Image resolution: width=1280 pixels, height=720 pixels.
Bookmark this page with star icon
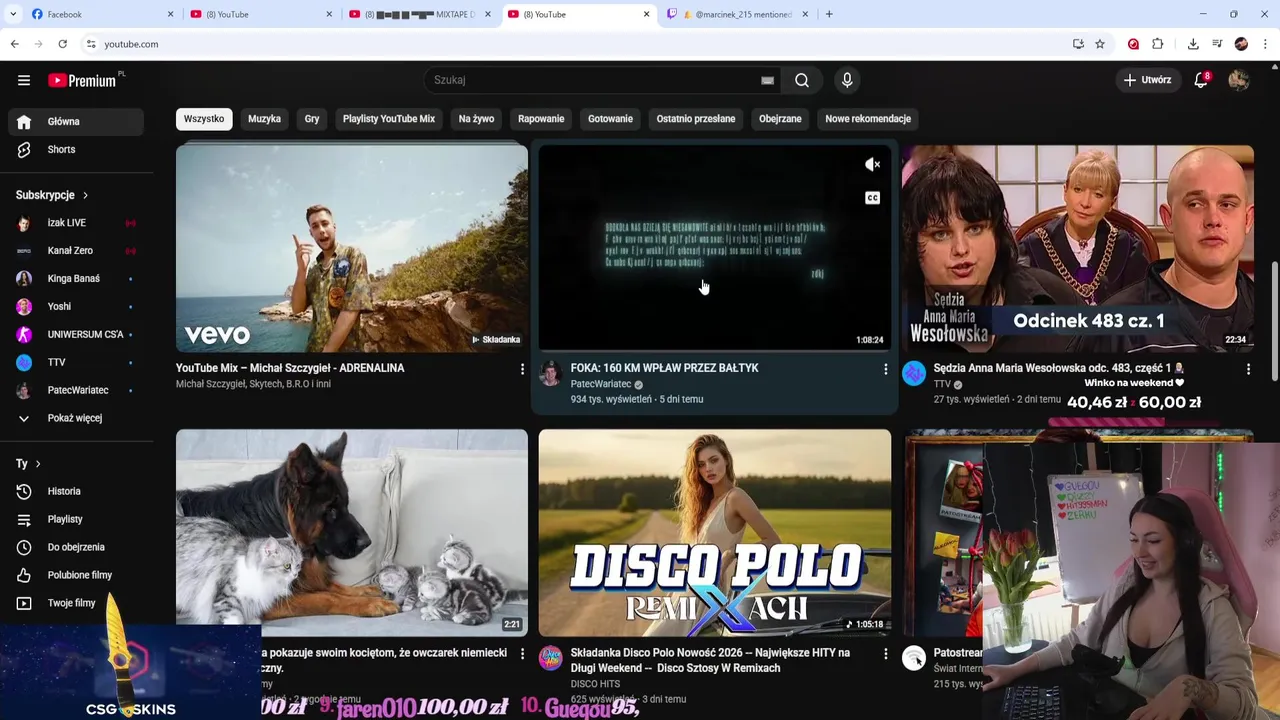(x=1100, y=44)
